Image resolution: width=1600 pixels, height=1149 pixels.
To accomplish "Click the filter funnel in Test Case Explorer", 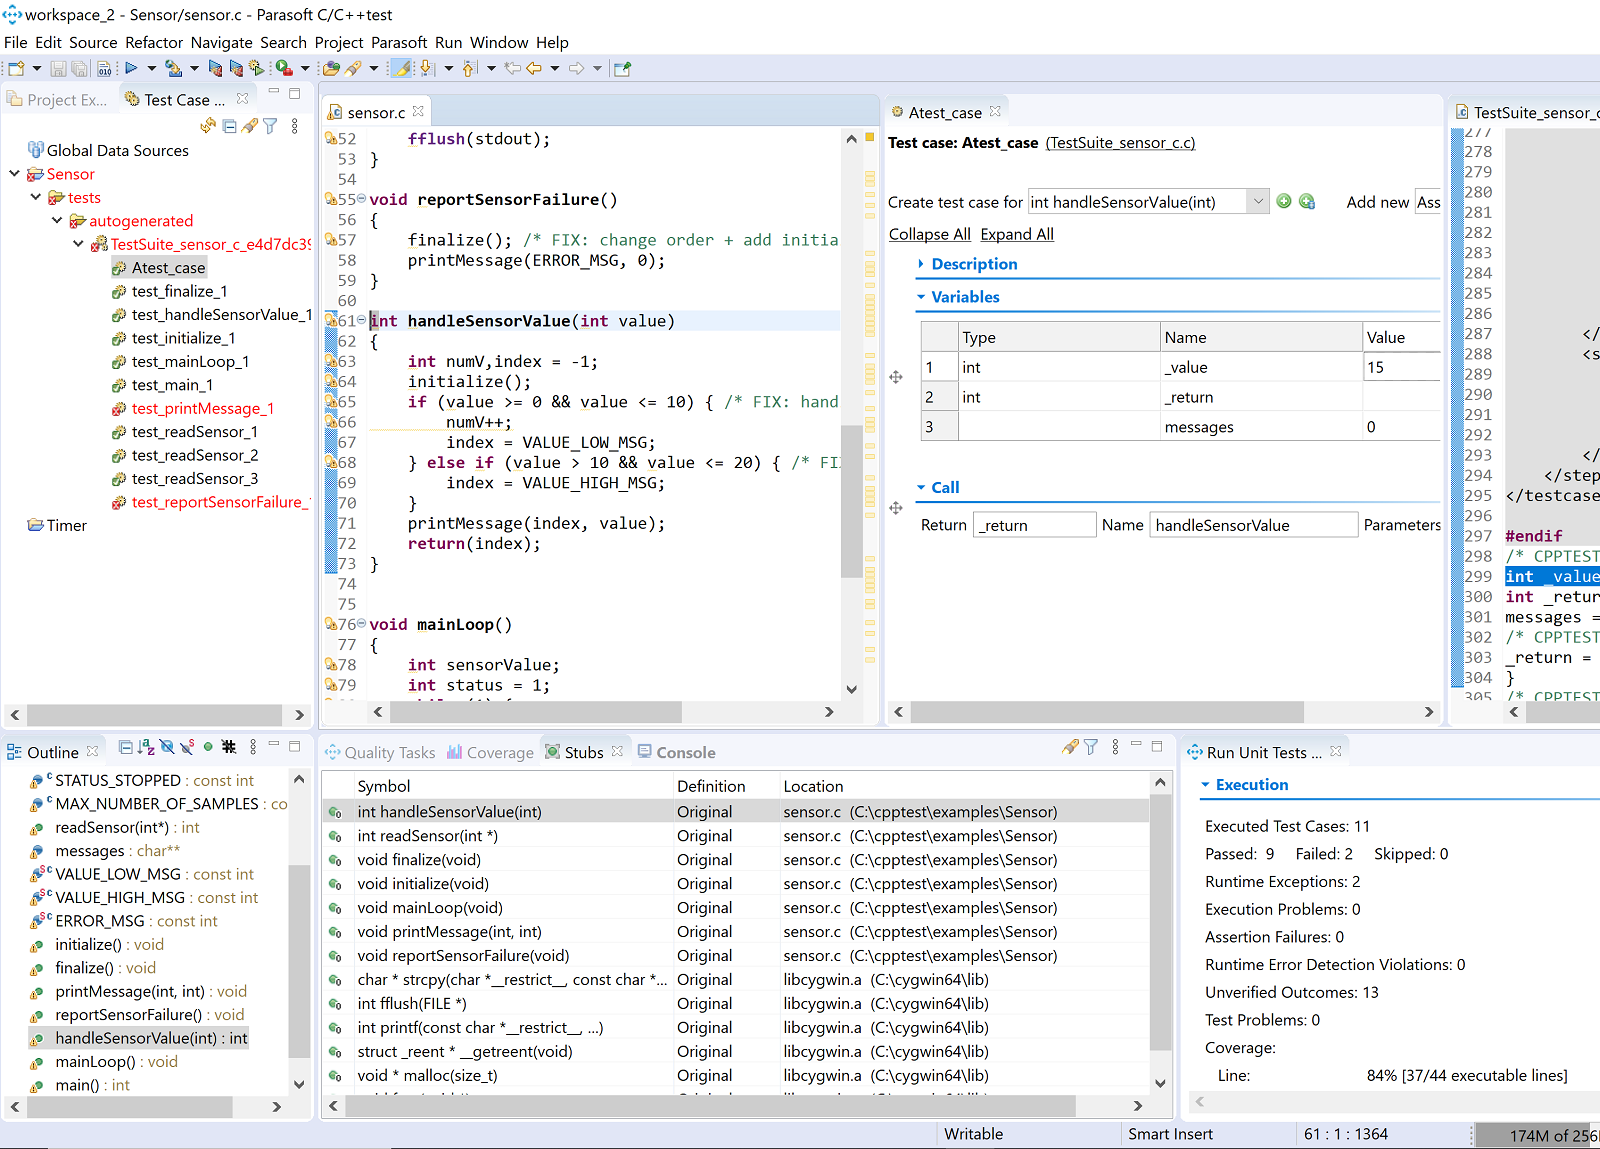I will point(270,126).
